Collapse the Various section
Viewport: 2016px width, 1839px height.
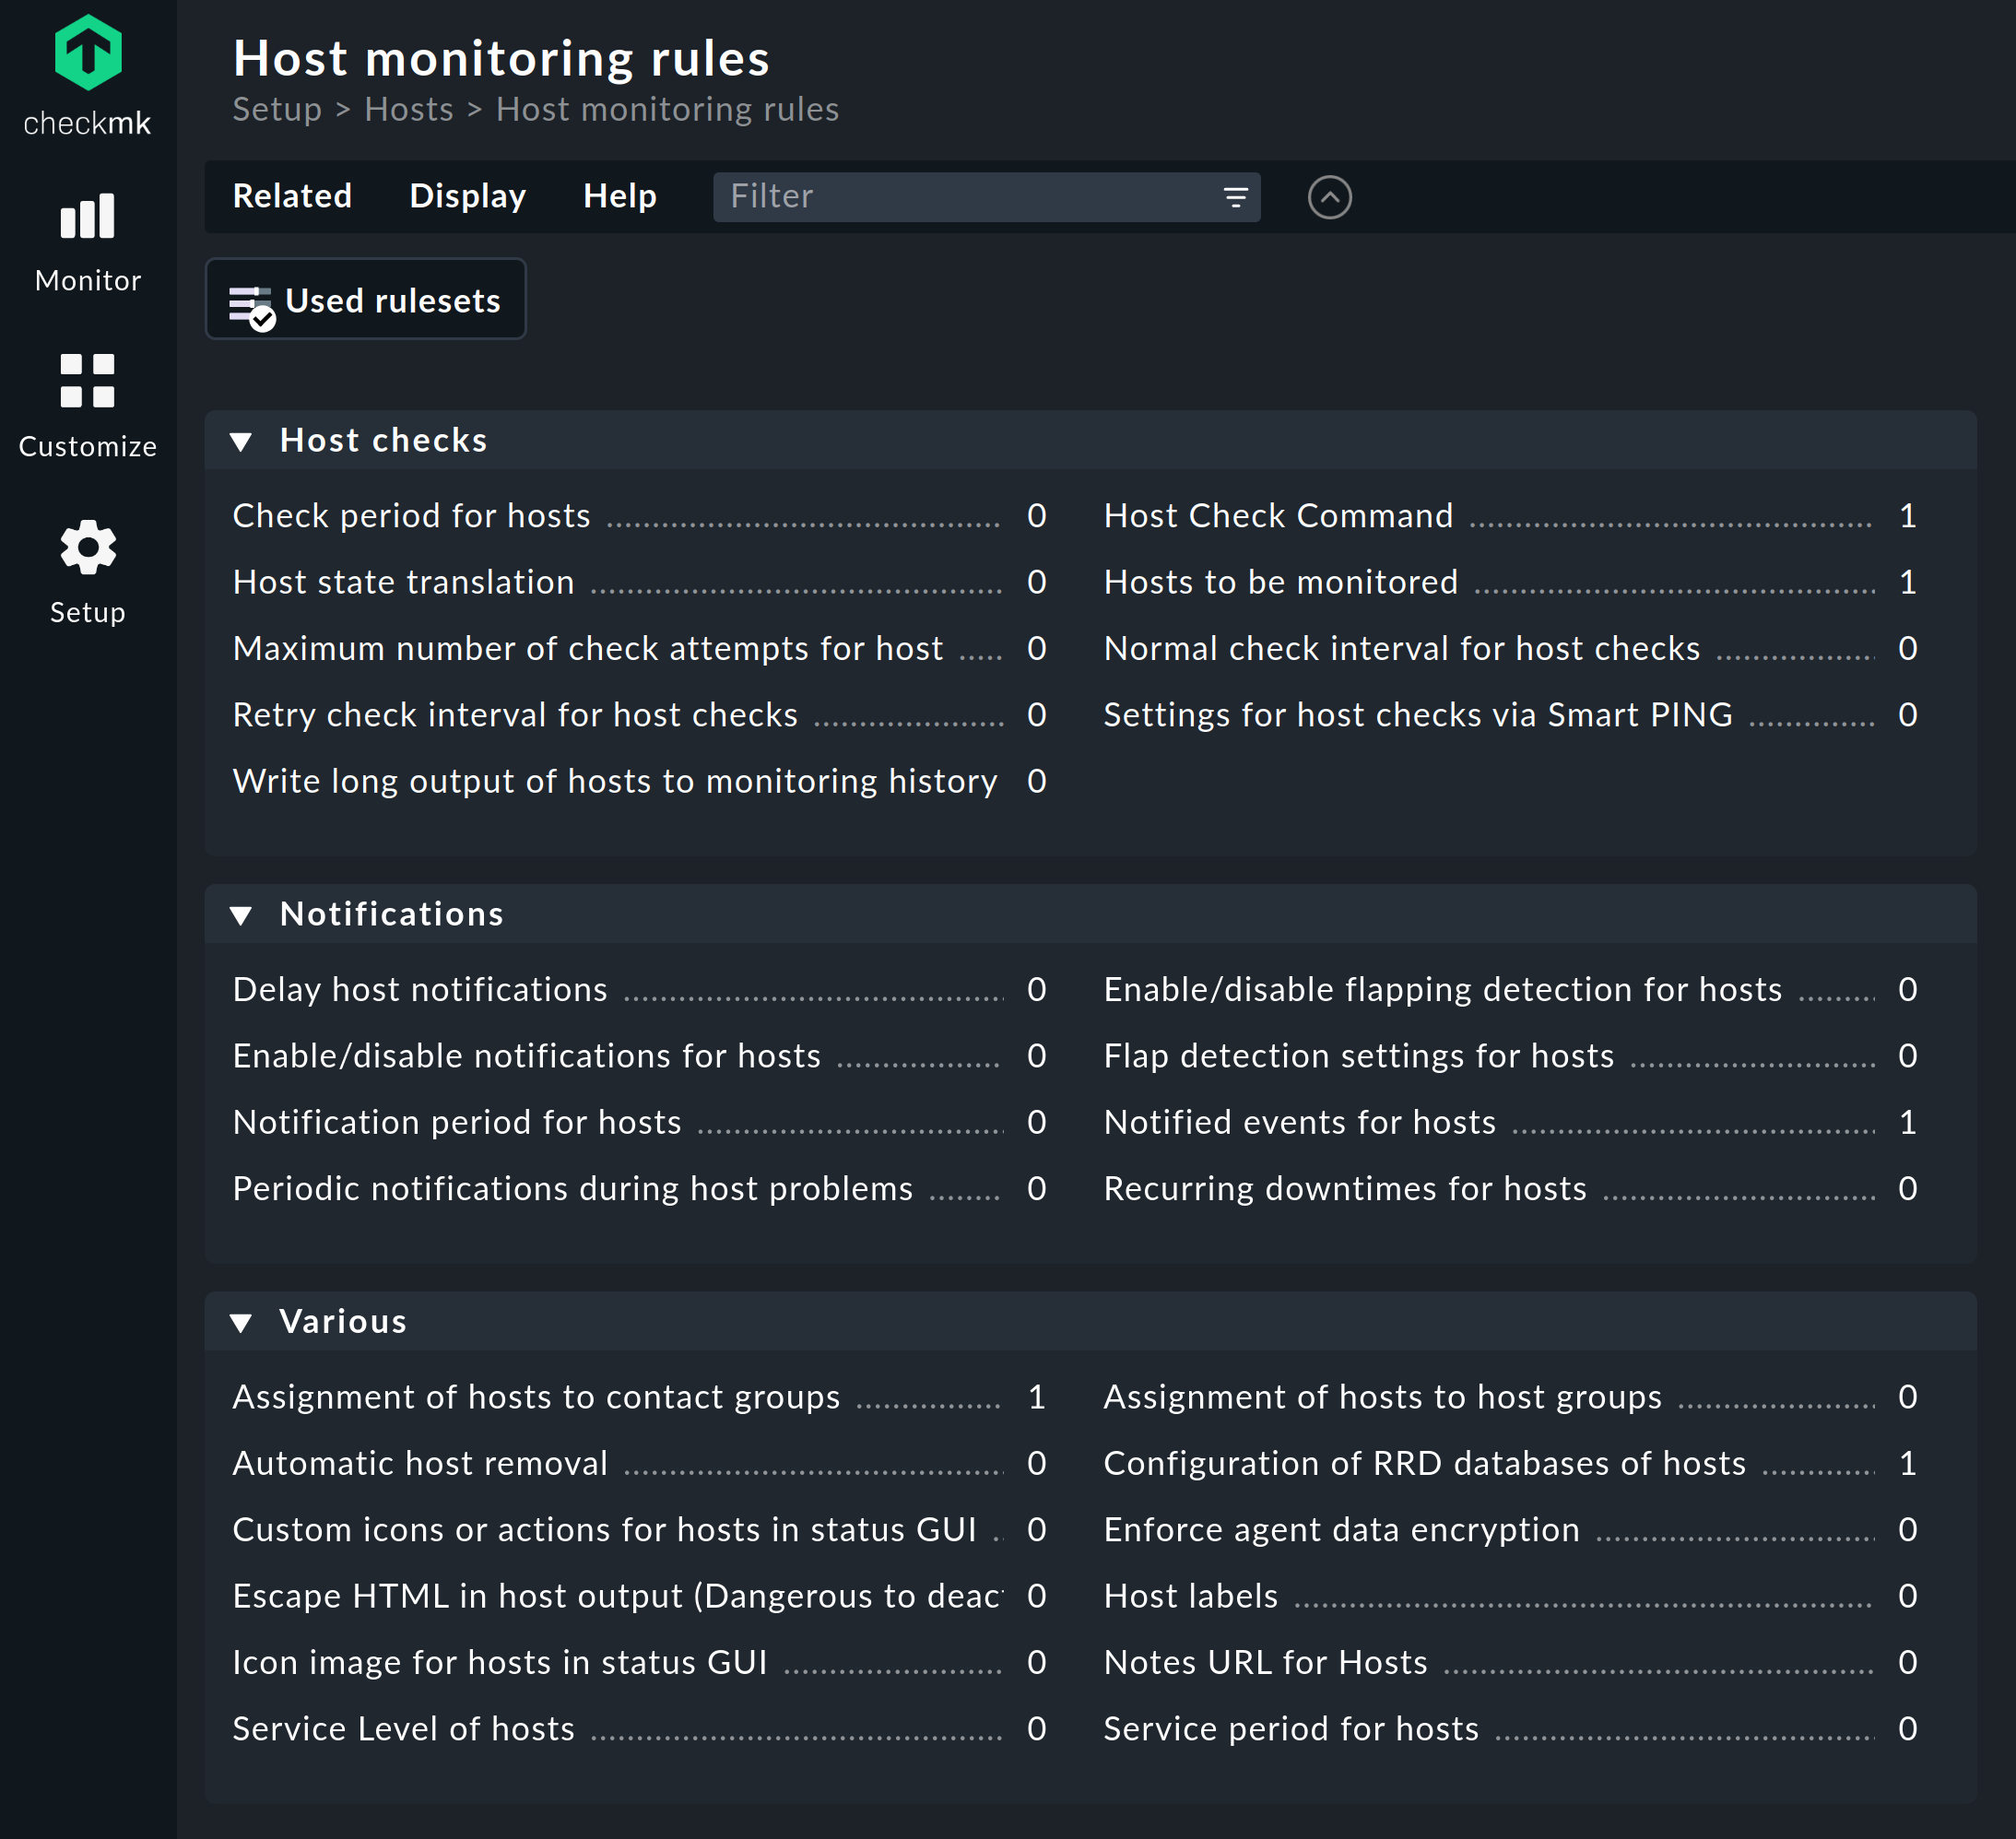[242, 1321]
